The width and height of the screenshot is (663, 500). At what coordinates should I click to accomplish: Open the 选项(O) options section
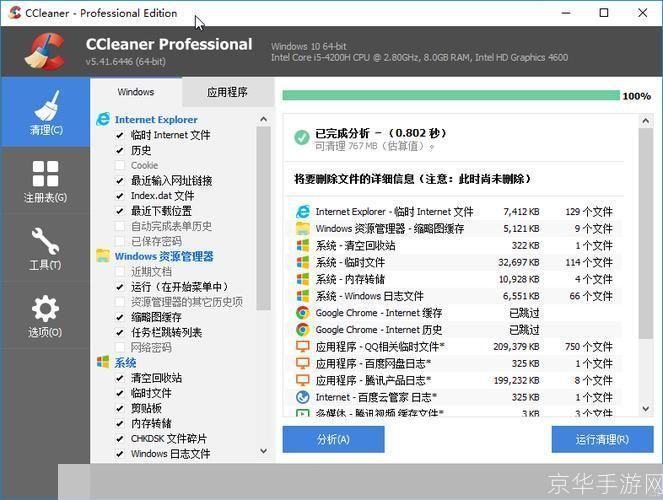point(45,316)
